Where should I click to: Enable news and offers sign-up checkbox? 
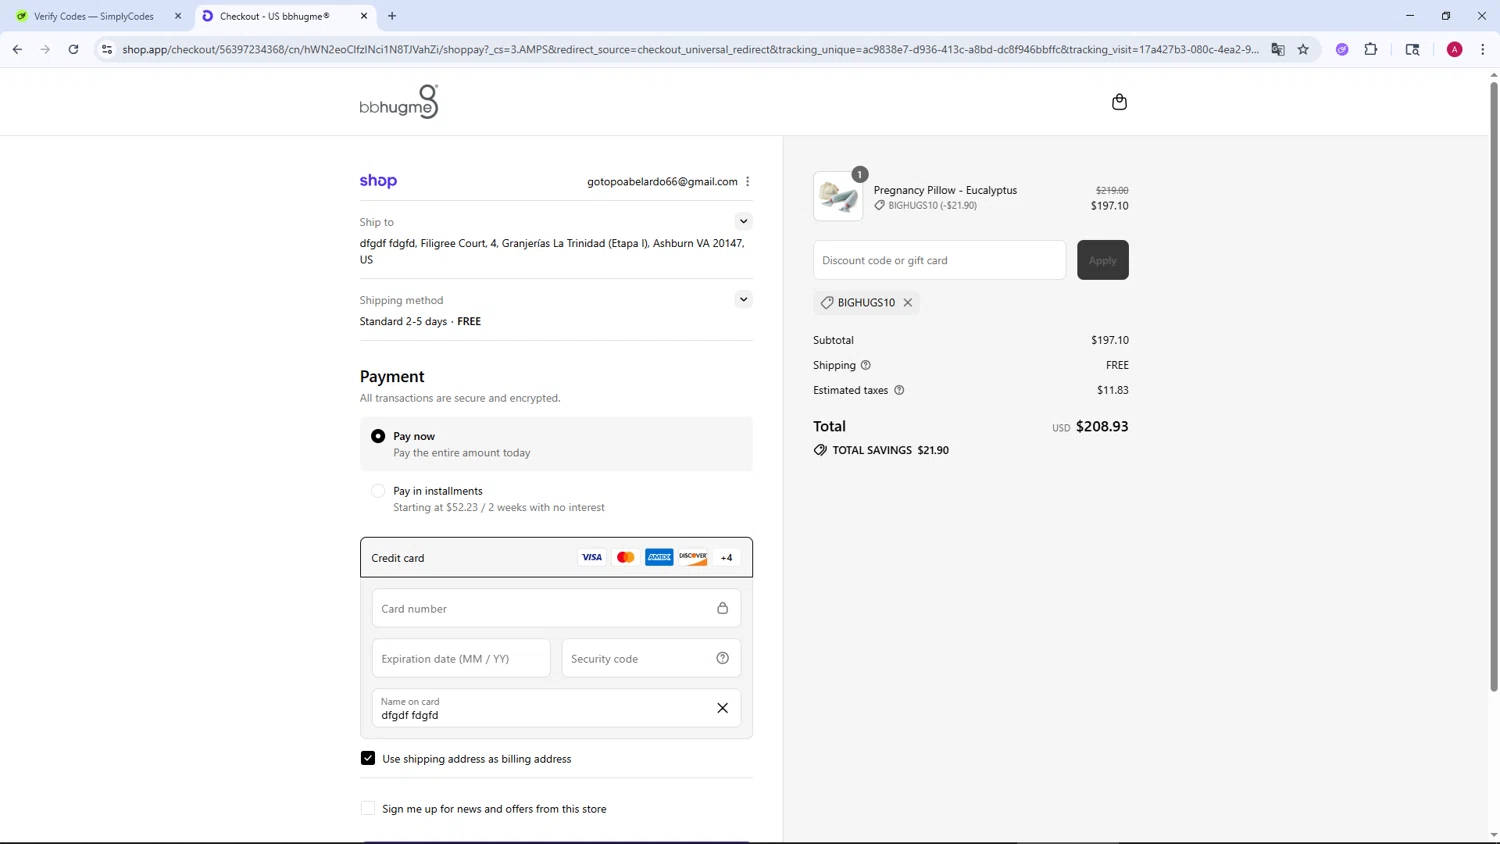click(x=368, y=808)
